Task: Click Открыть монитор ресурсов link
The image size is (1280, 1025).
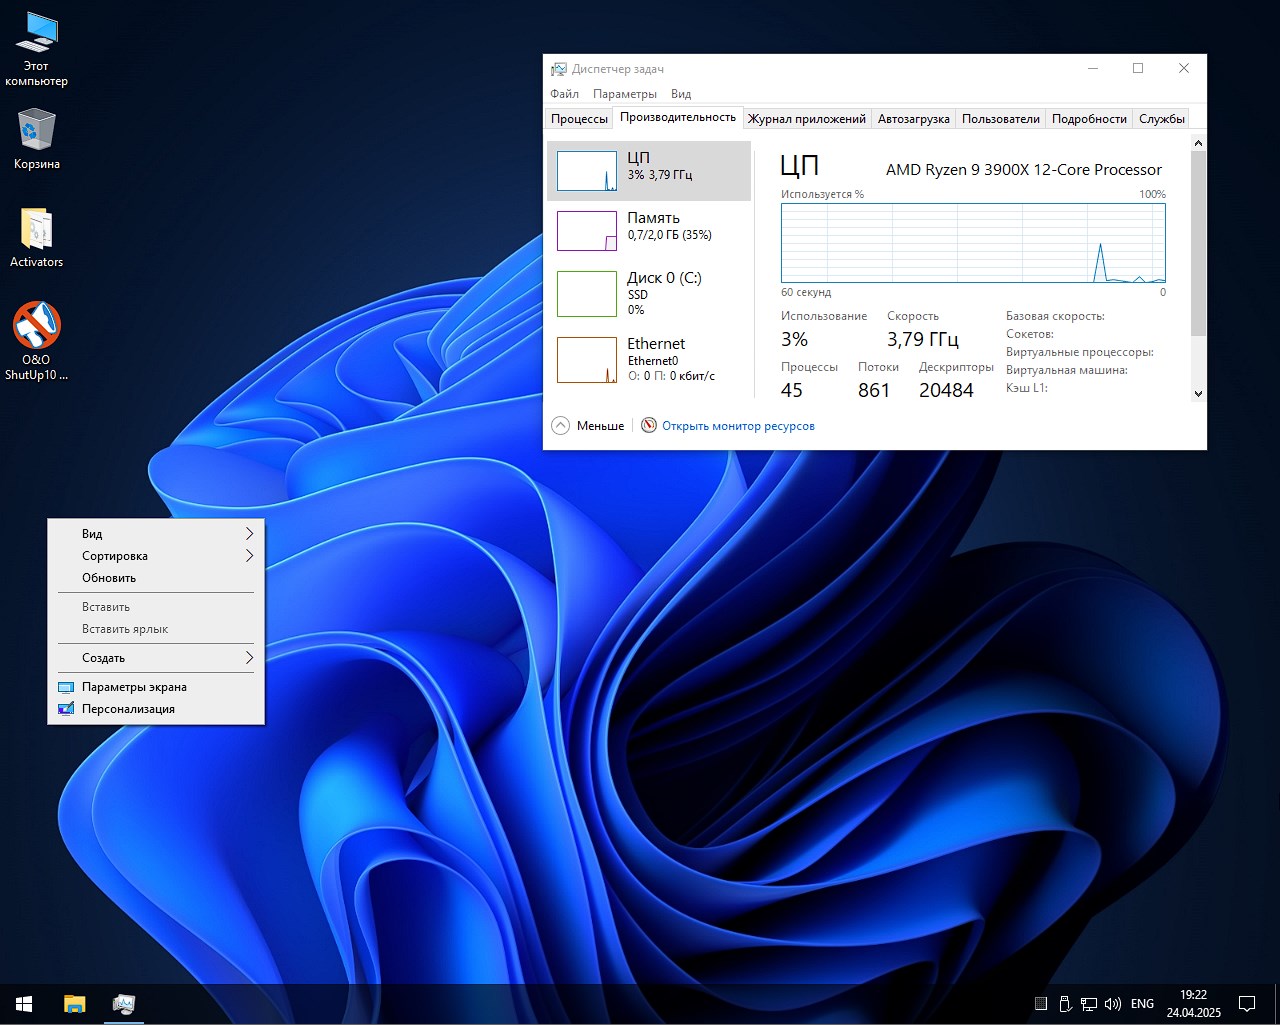Action: click(x=738, y=426)
